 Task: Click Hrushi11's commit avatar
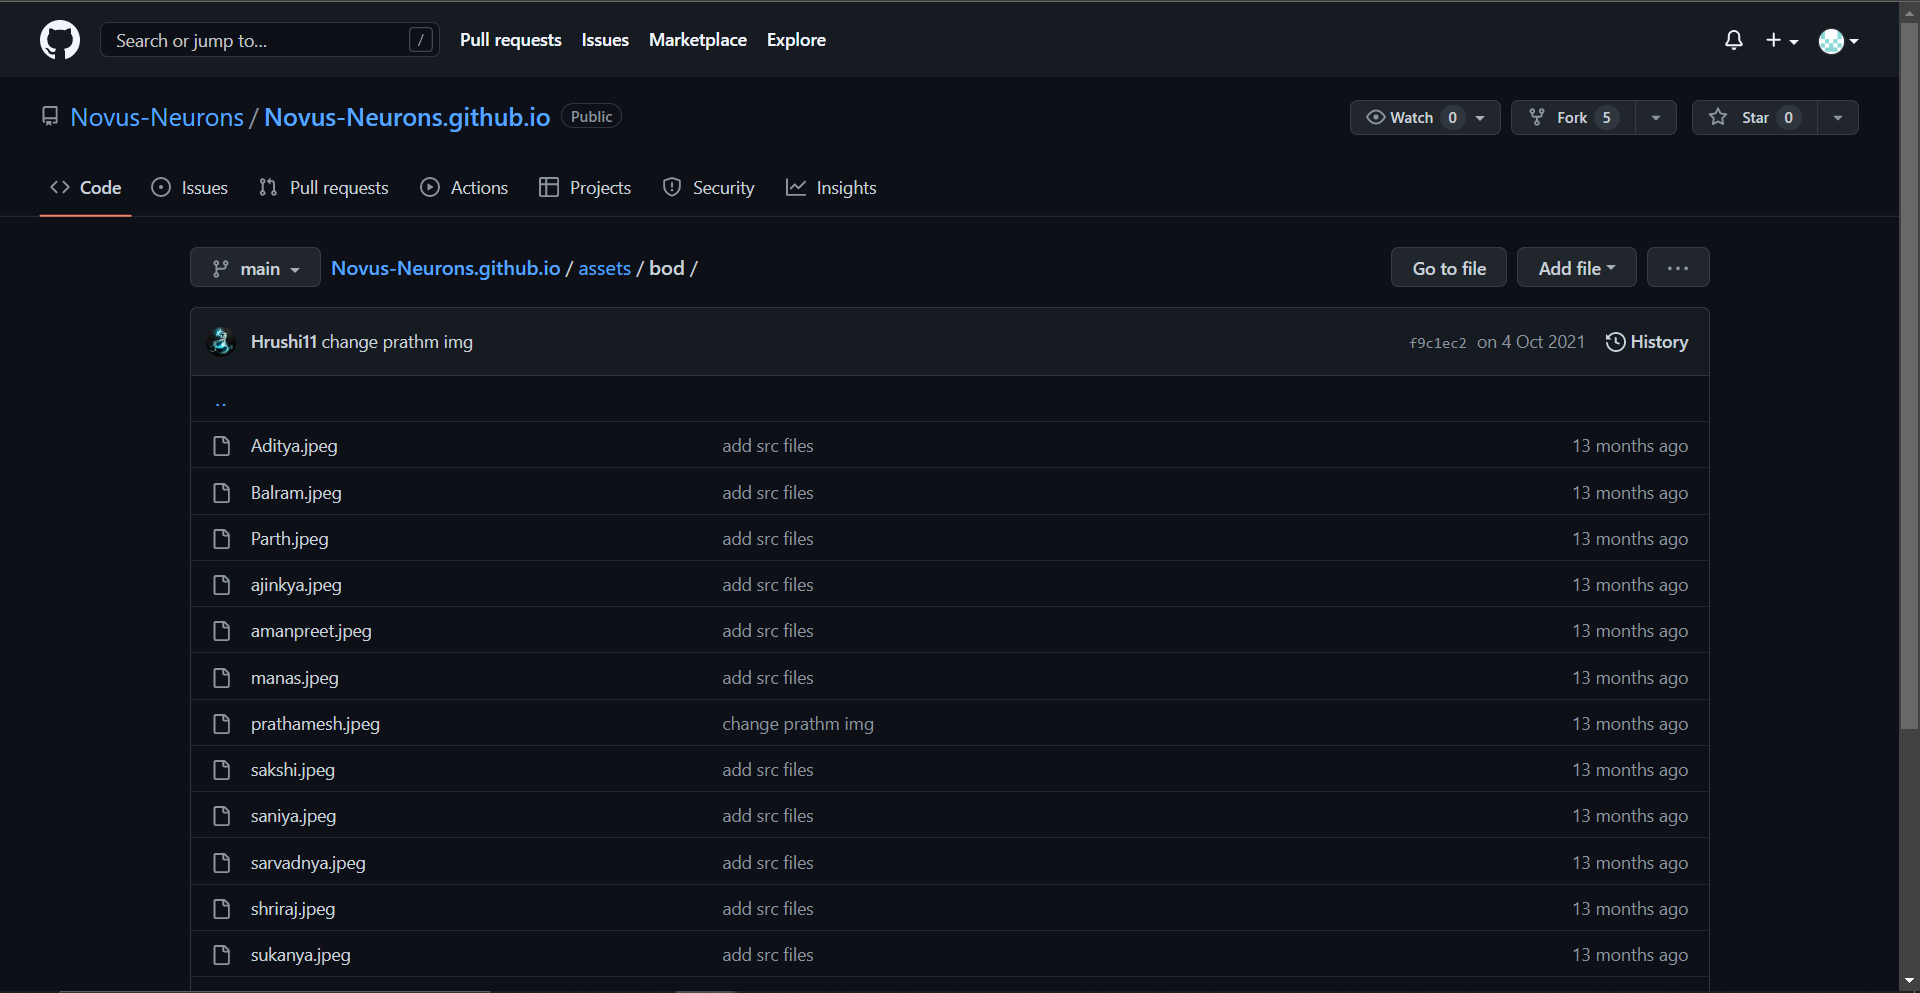[x=220, y=341]
